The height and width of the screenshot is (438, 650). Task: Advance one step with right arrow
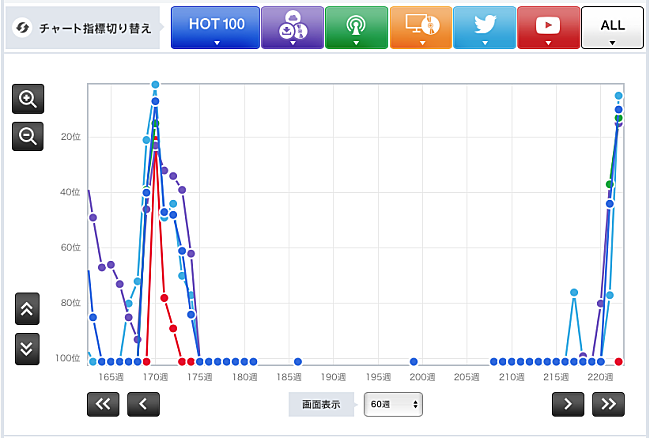pos(568,403)
